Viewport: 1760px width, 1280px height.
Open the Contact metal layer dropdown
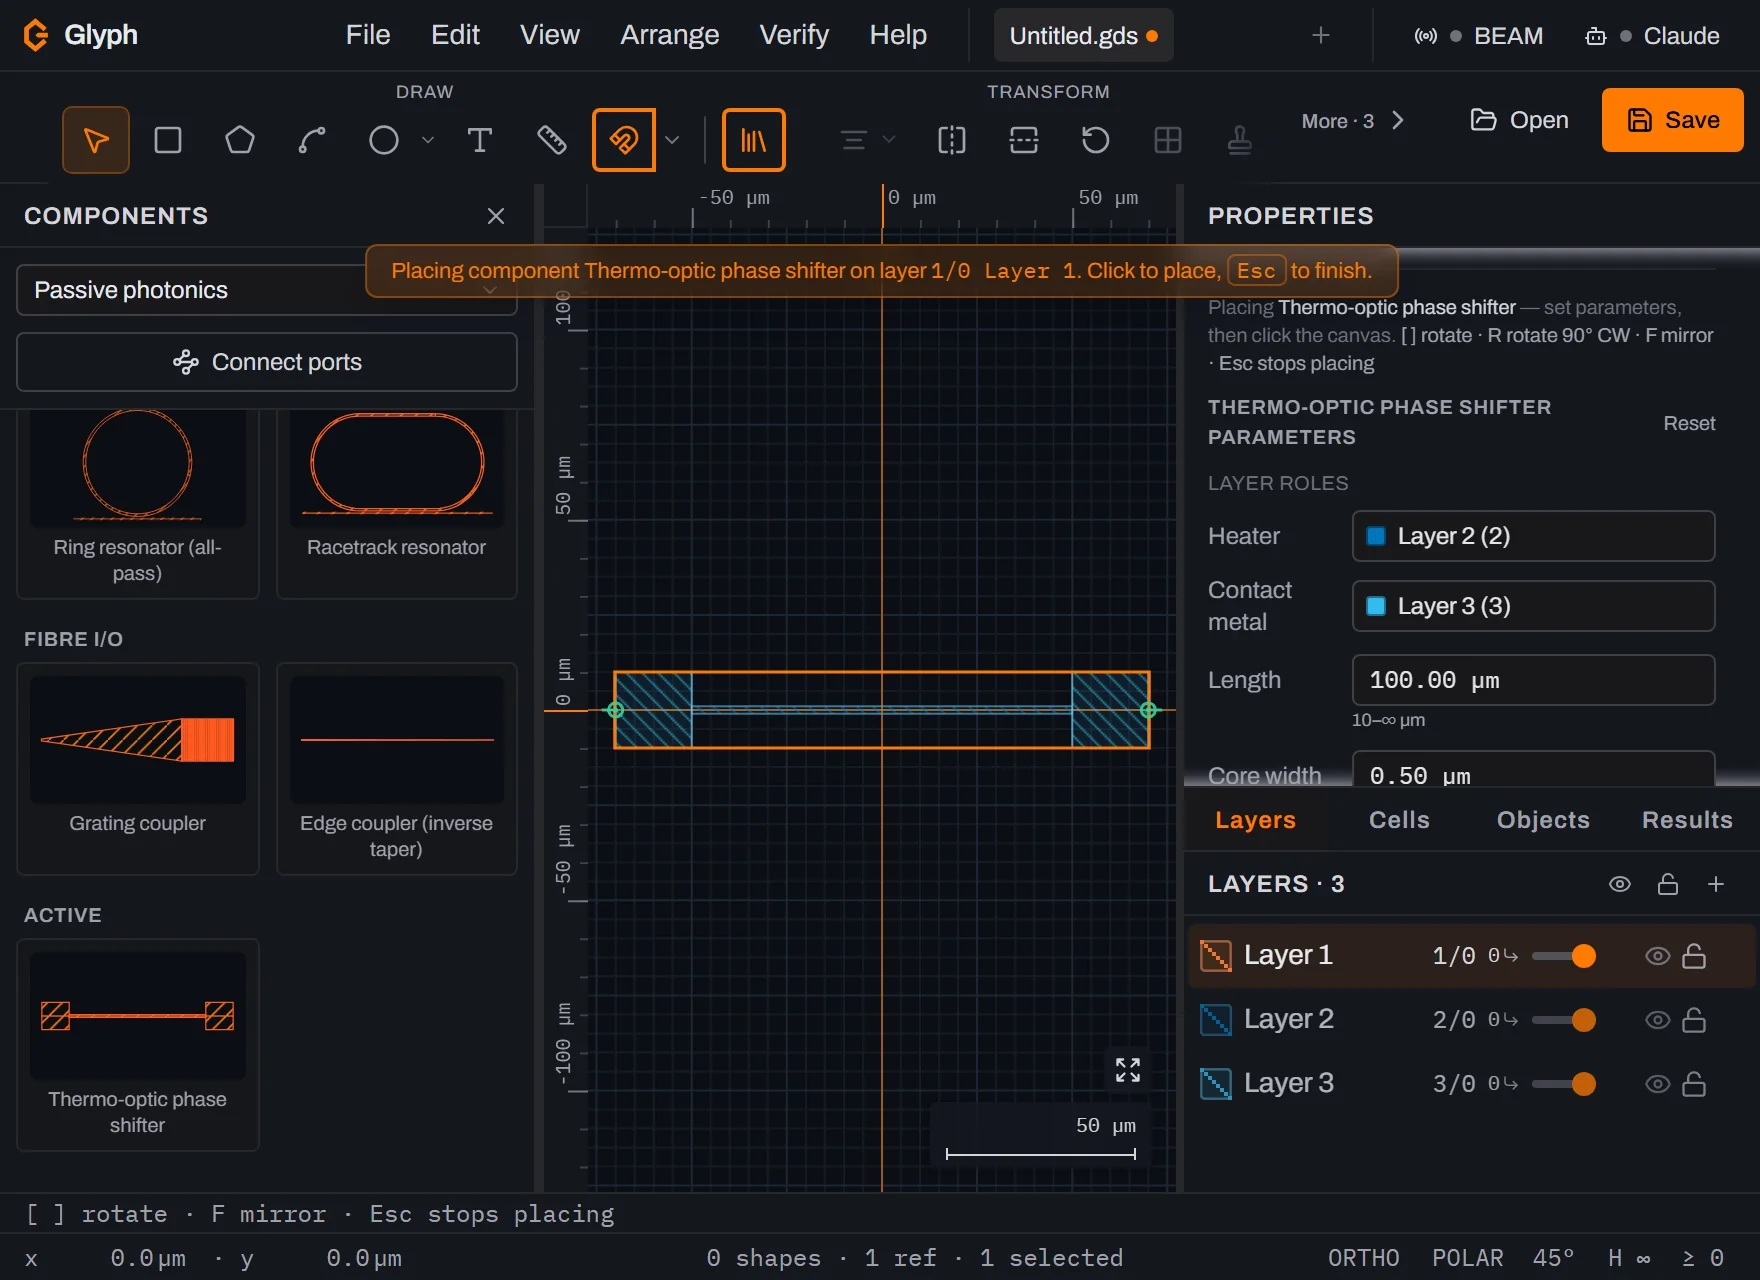coord(1533,606)
